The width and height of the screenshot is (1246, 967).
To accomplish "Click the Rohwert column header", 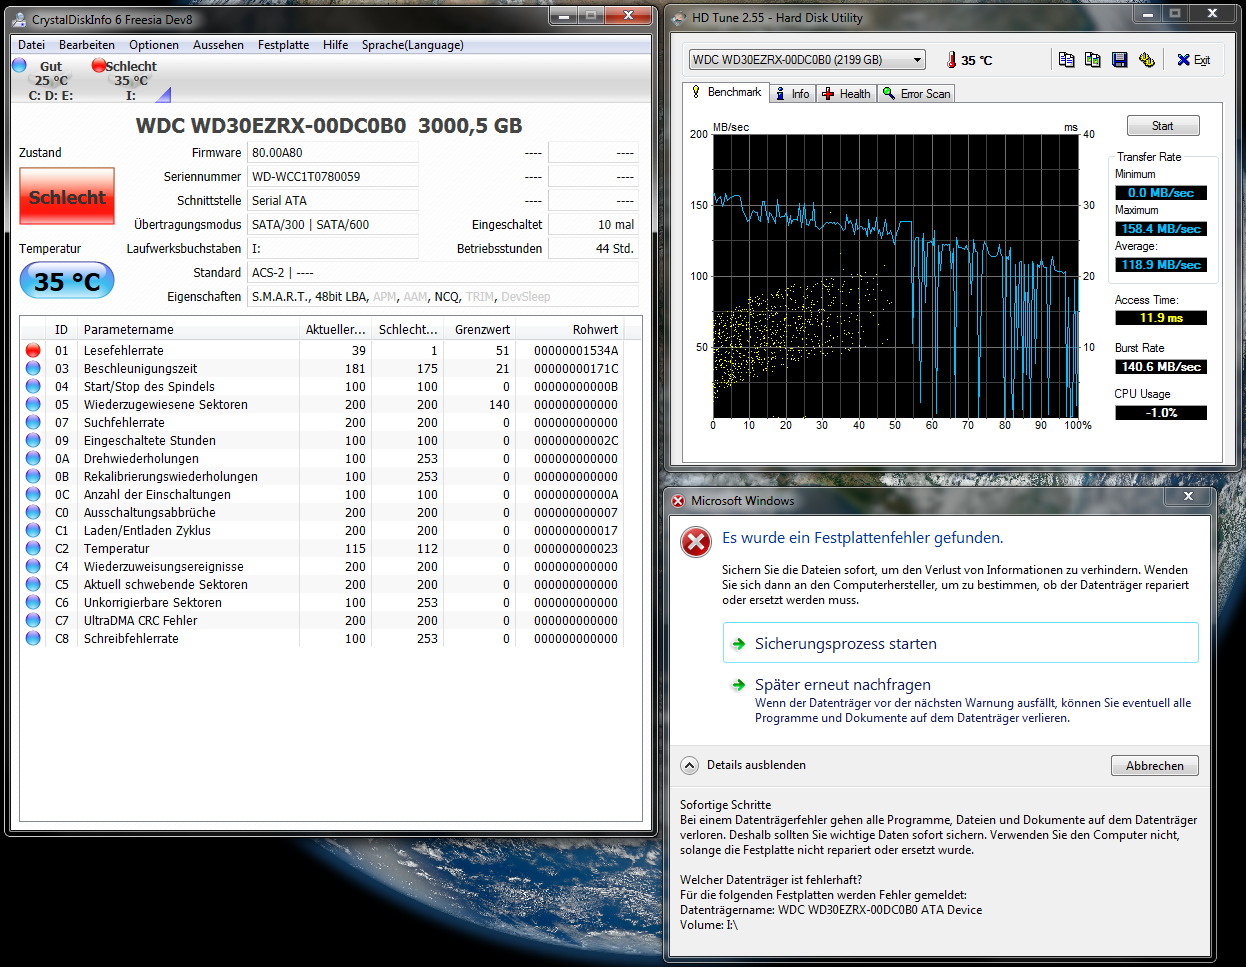I will (x=569, y=330).
